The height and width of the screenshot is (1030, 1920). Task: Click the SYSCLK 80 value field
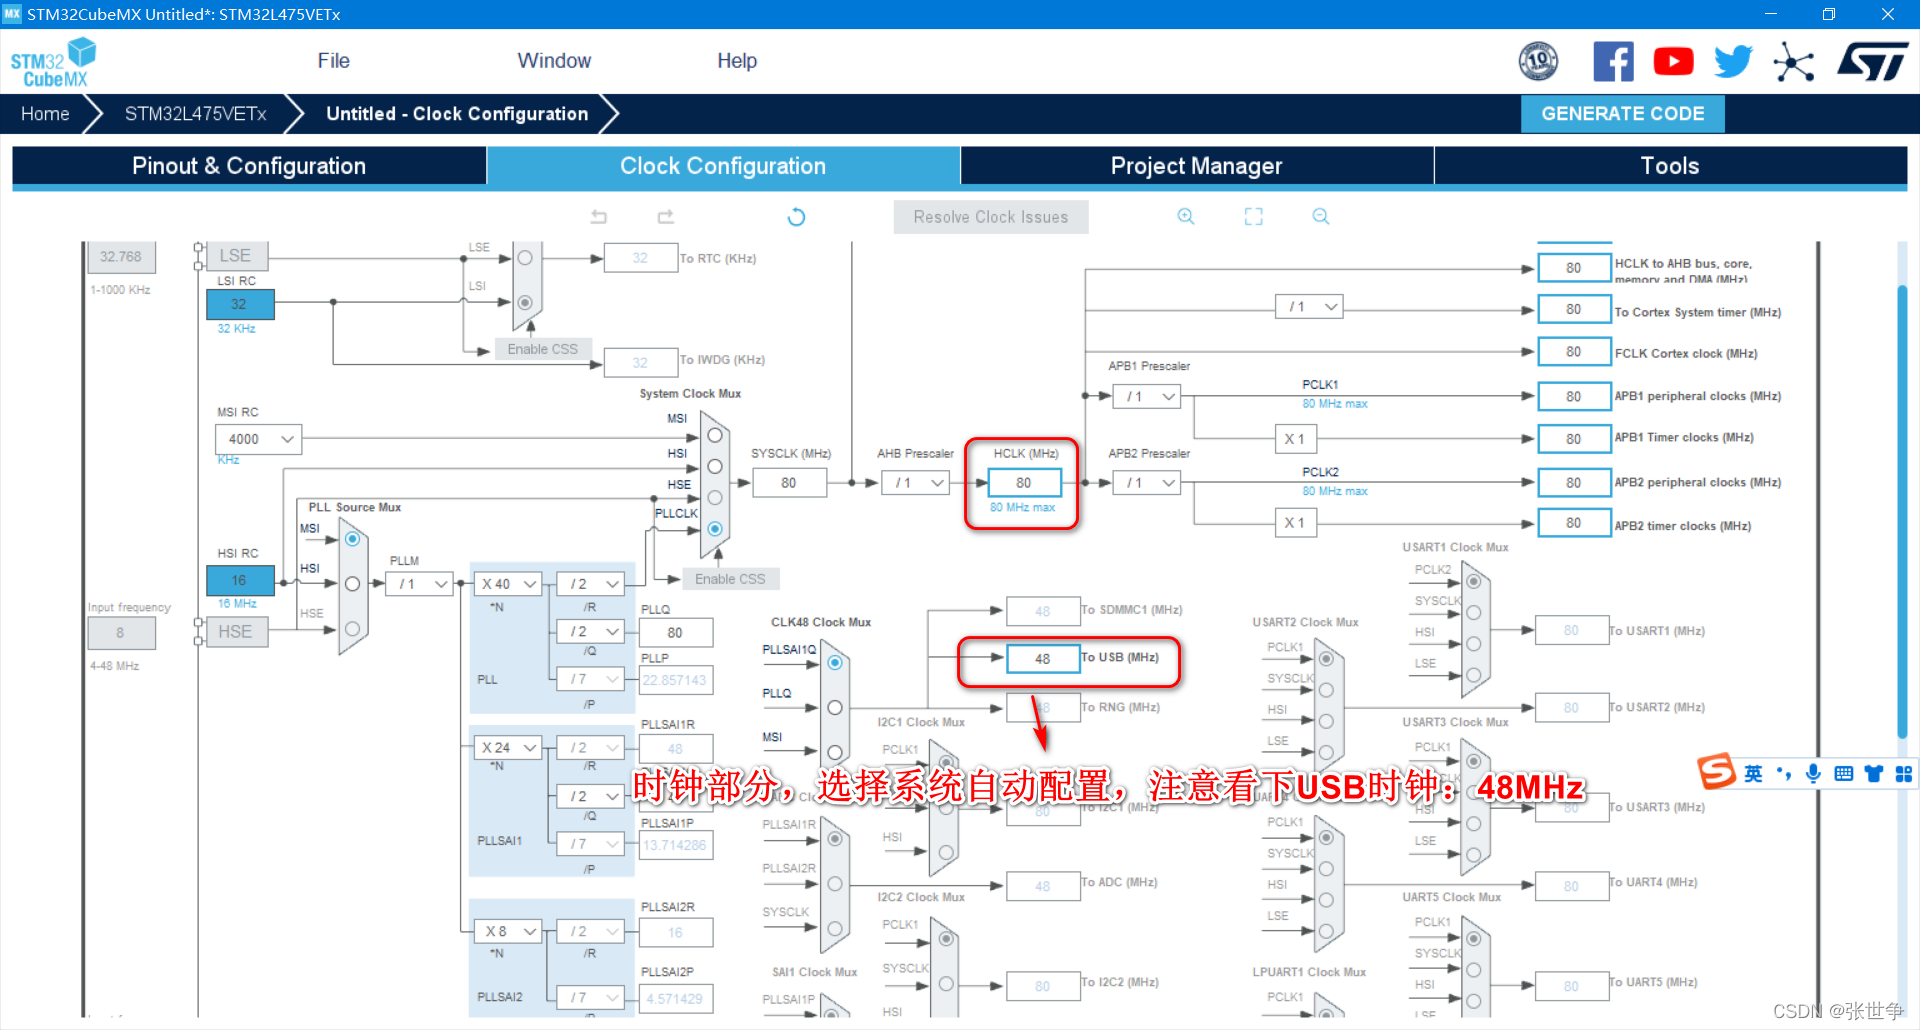tap(789, 483)
